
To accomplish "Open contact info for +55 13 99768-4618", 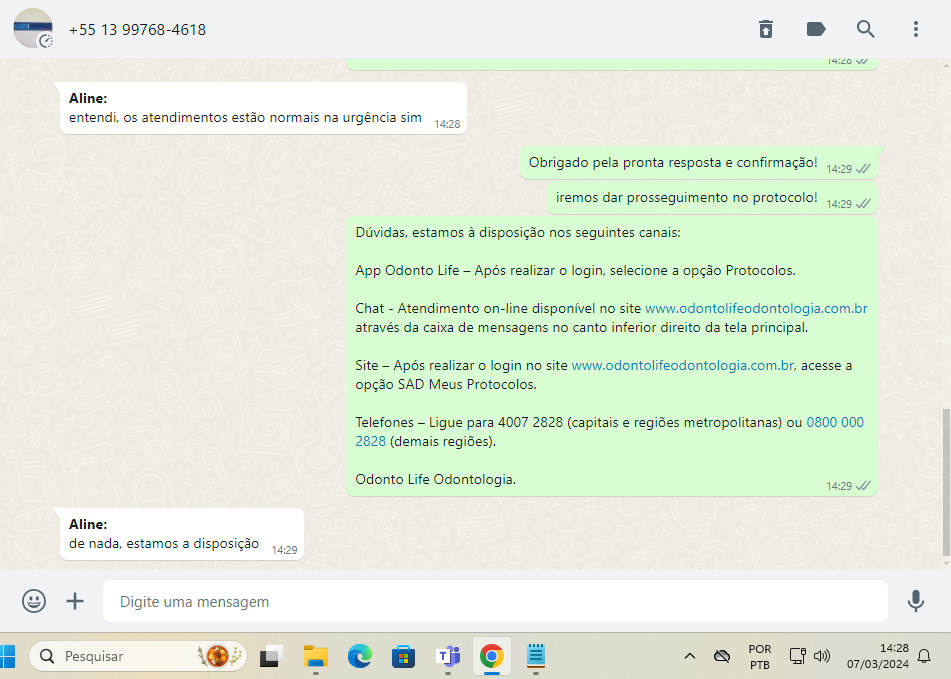I will click(137, 30).
